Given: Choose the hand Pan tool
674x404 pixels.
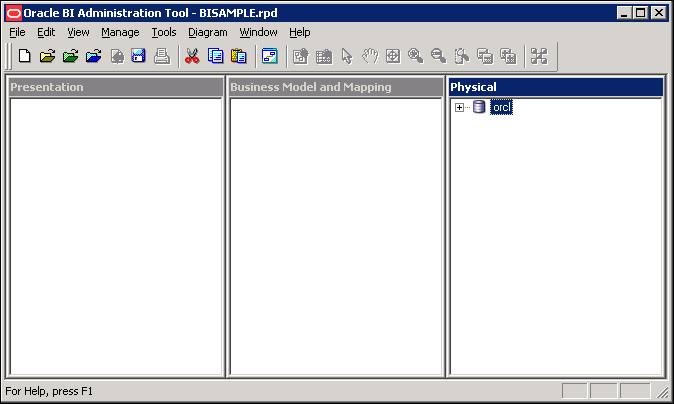Looking at the screenshot, I should pyautogui.click(x=370, y=56).
